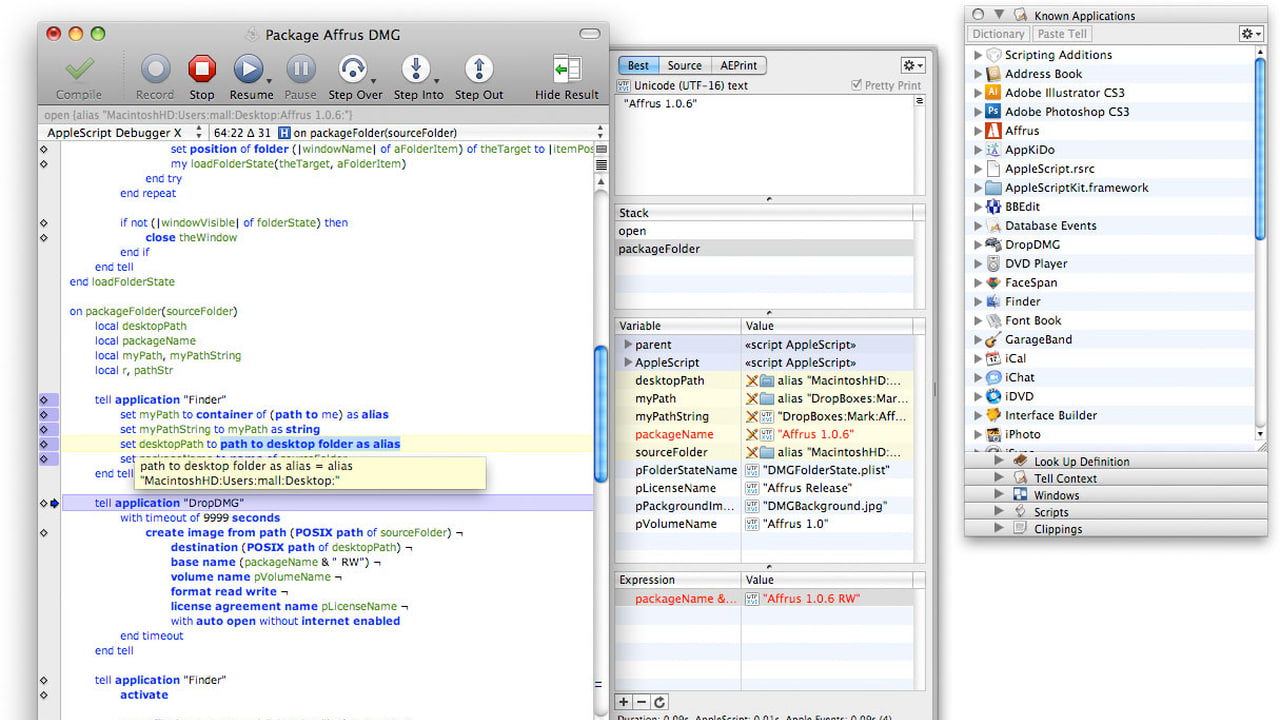Select the 'open' frame in the Stack list
This screenshot has width=1280, height=720.
pos(764,231)
